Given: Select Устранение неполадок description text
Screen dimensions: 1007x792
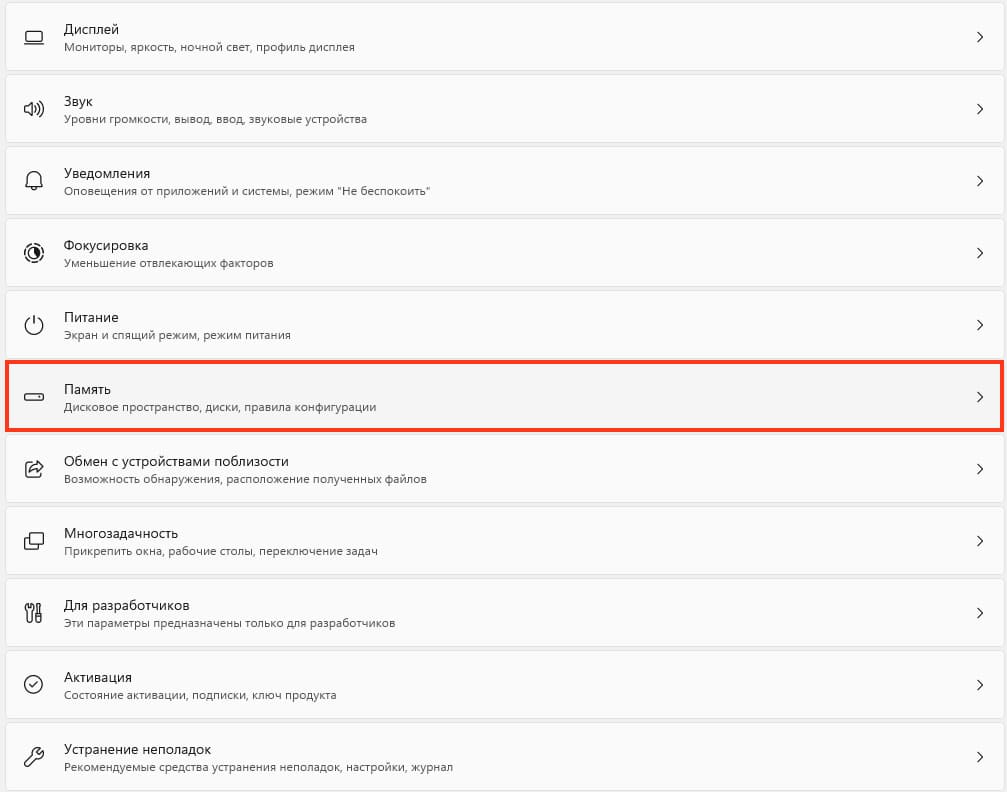Looking at the screenshot, I should (x=258, y=767).
